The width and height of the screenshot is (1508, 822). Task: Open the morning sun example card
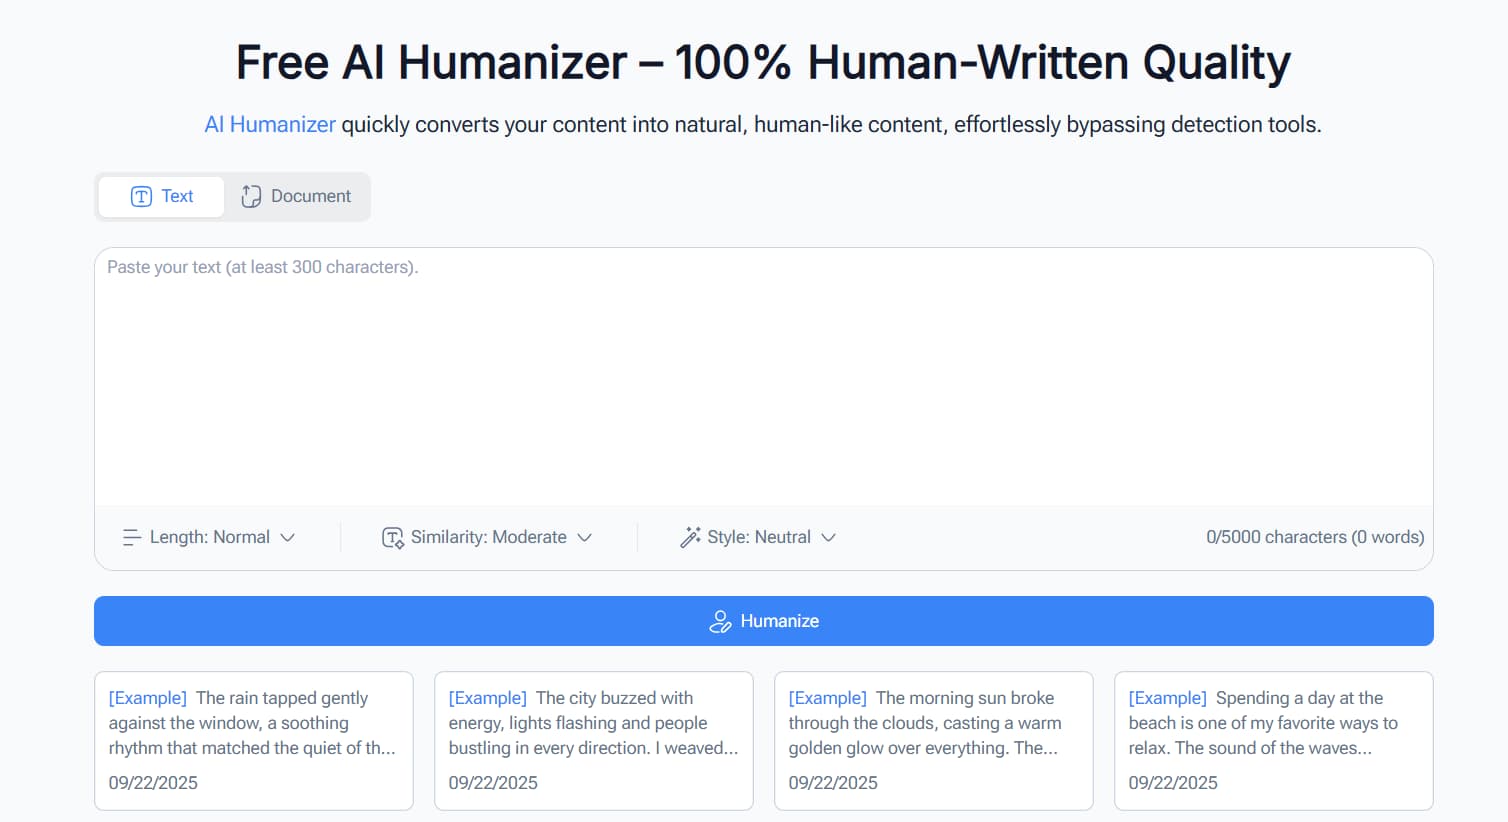pos(933,741)
